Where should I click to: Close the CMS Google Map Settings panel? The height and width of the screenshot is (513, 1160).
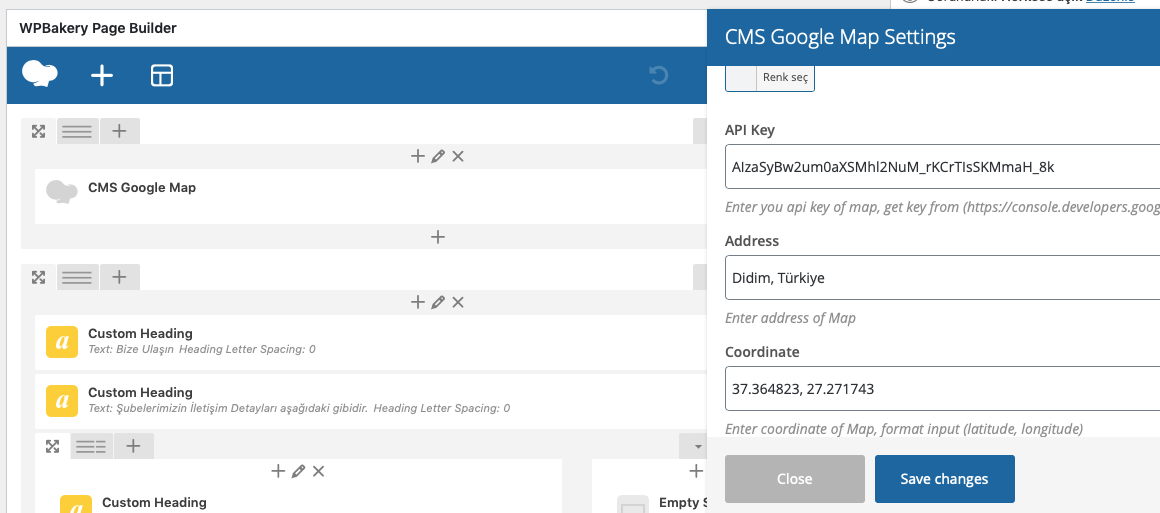pyautogui.click(x=795, y=479)
